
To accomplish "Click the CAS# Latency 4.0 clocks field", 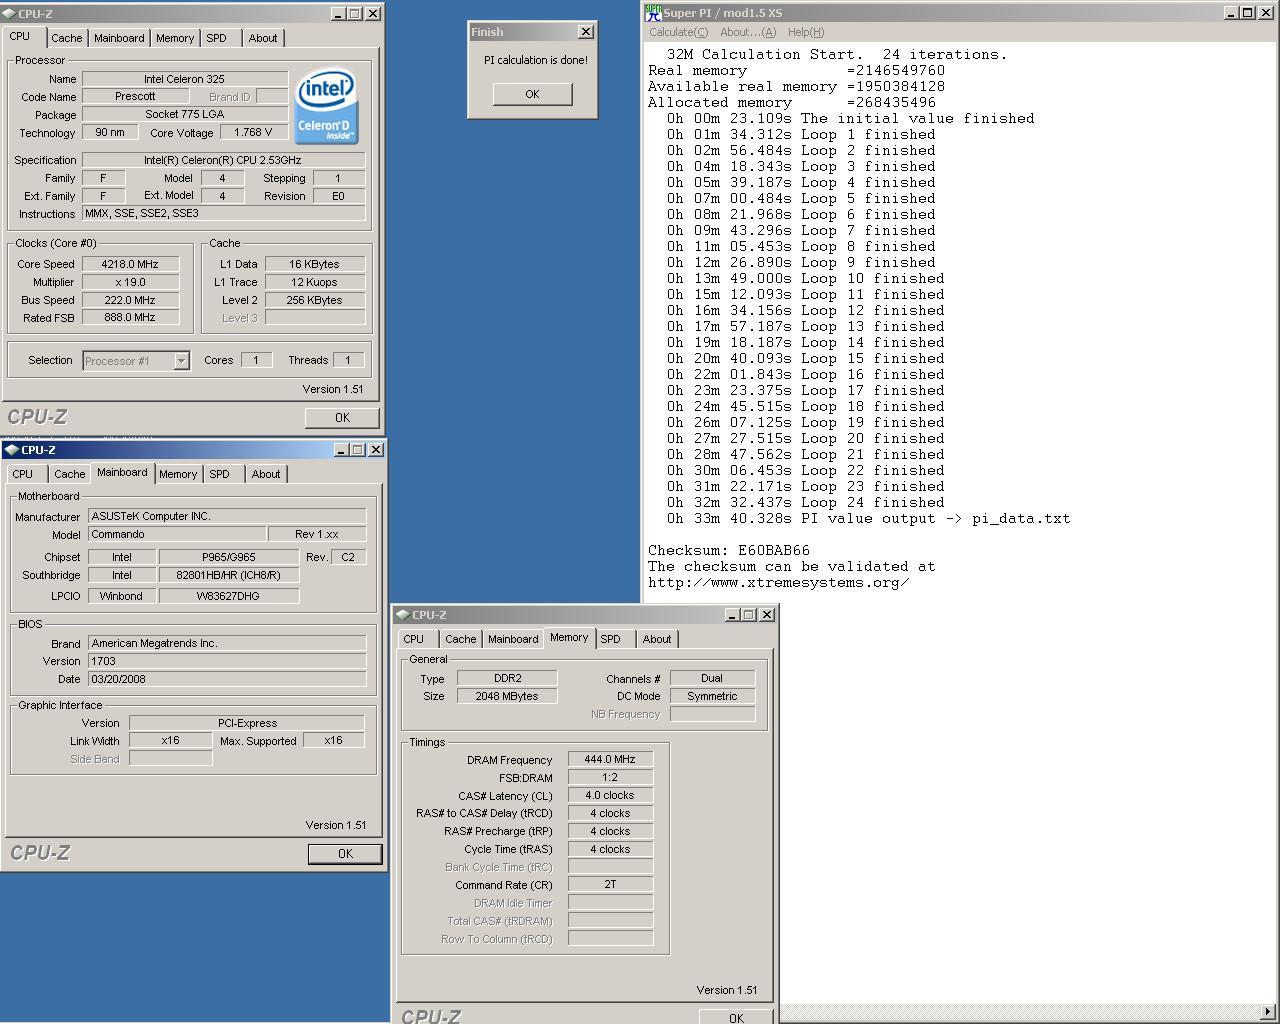I will (x=610, y=795).
